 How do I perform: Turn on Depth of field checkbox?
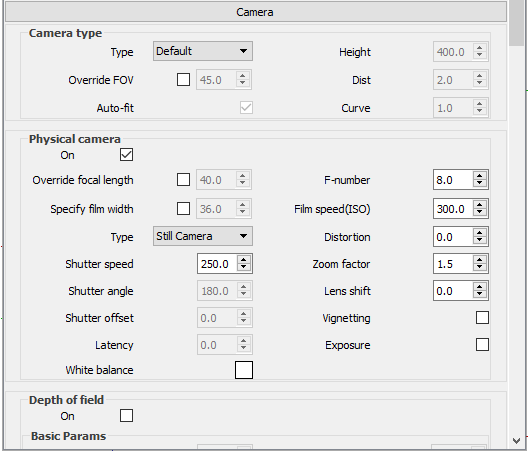click(x=126, y=416)
